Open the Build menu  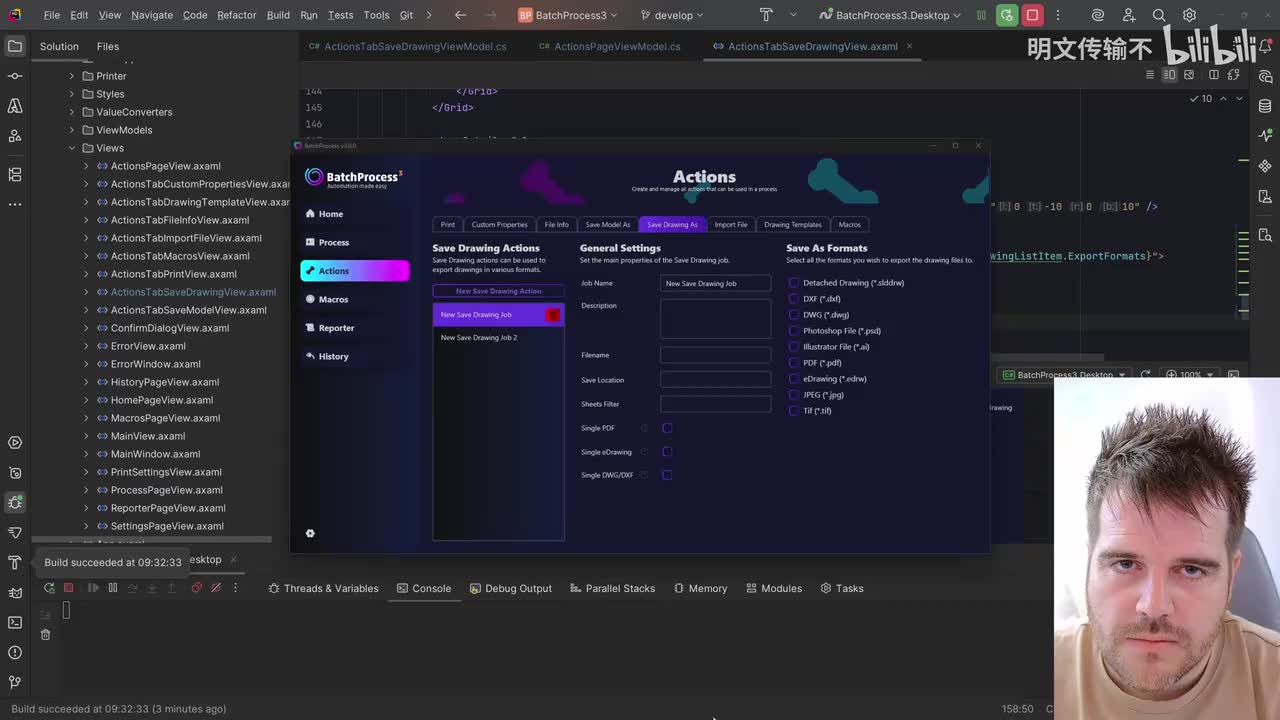point(278,15)
